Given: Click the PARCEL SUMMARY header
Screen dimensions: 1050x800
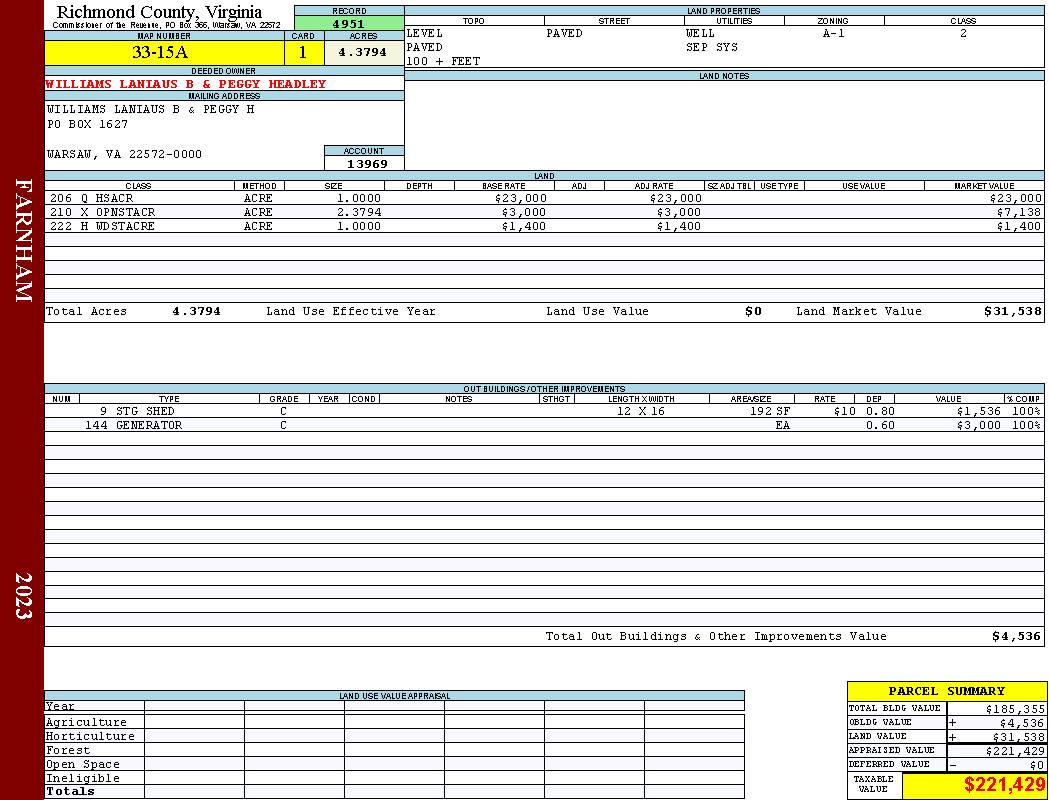Looking at the screenshot, I should coord(946,691).
